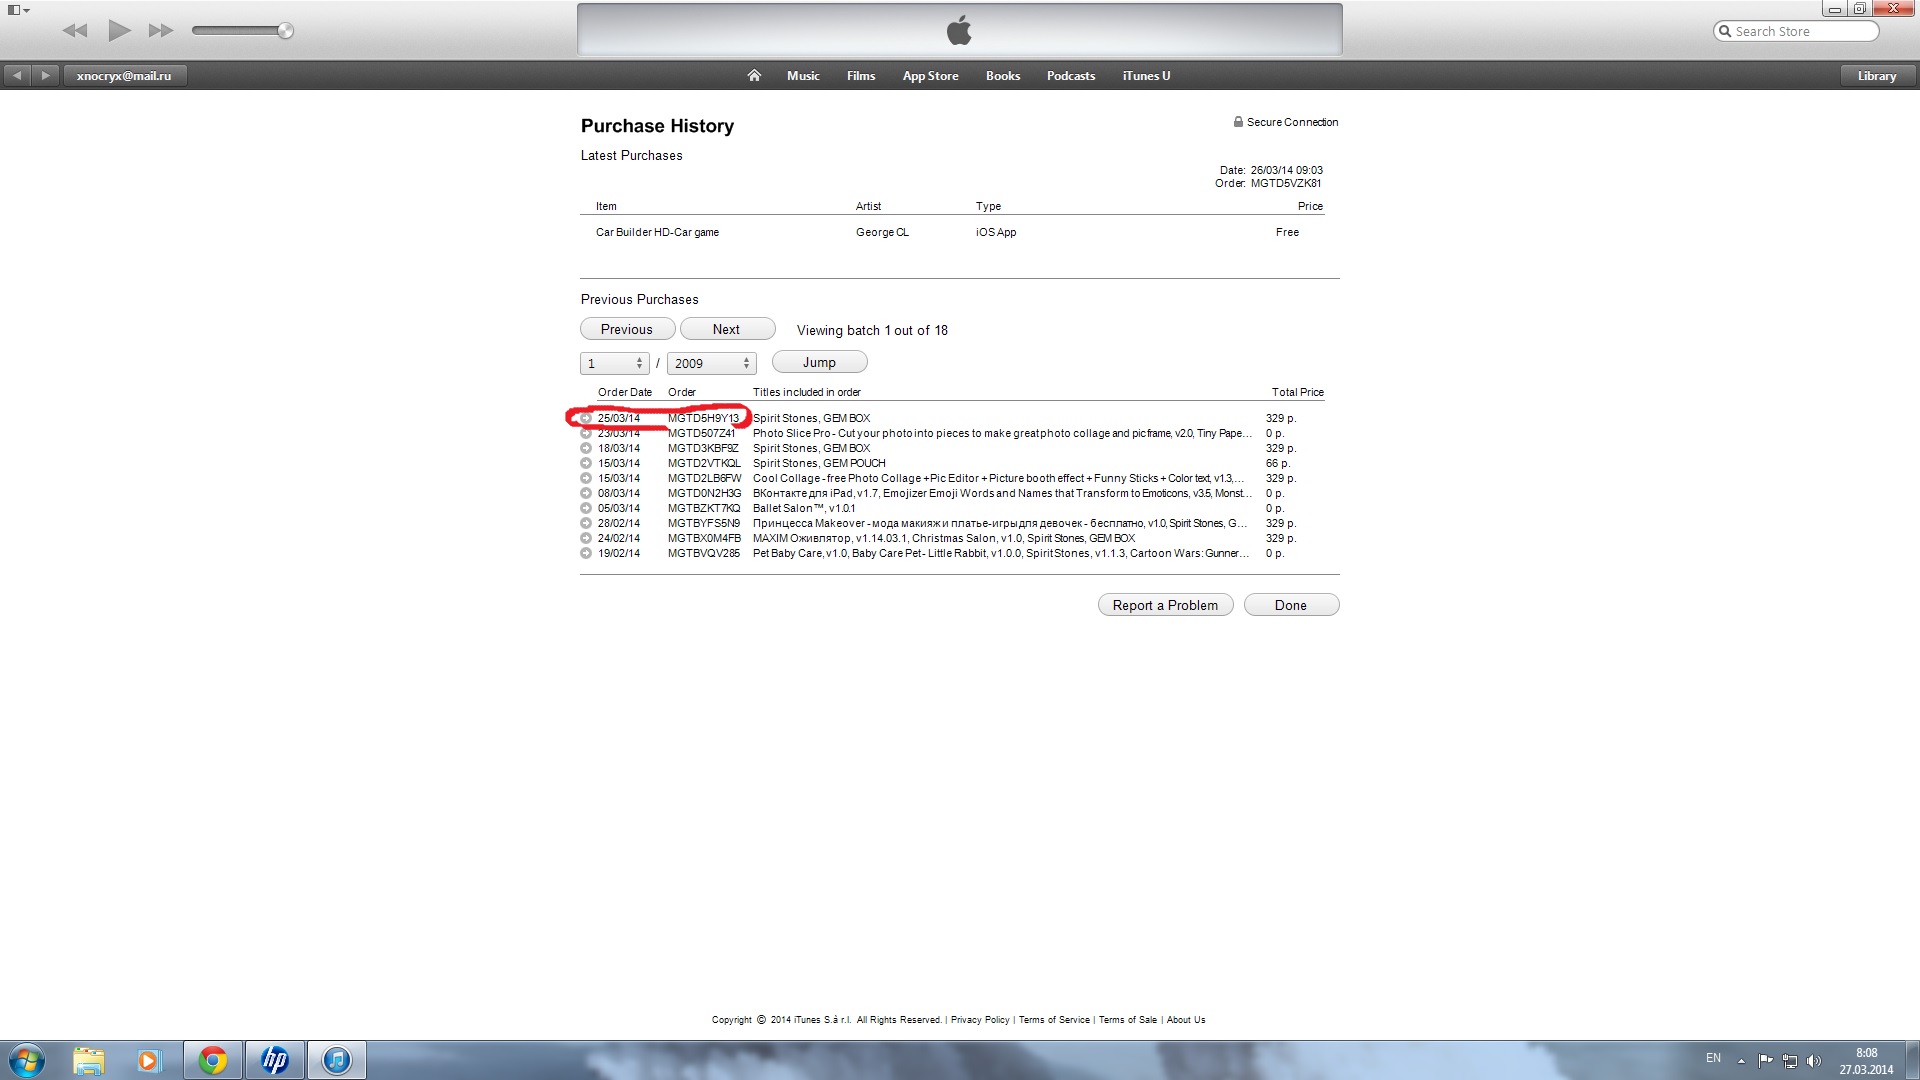The width and height of the screenshot is (1920, 1080).
Task: Open the xnocryx@mail.ru account menu
Action: (x=124, y=76)
